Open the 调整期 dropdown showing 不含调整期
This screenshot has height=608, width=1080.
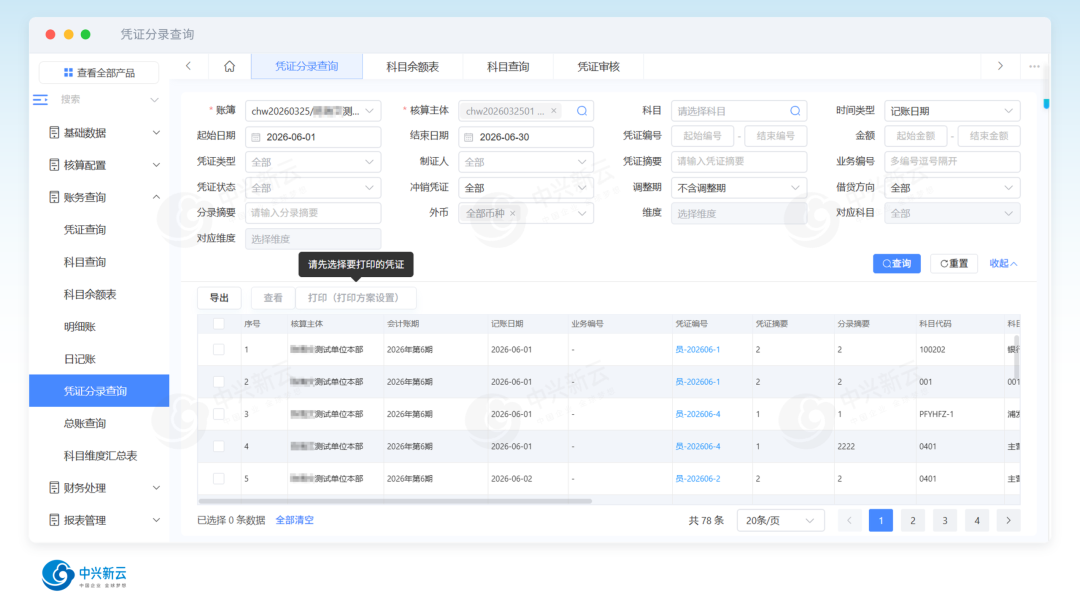coord(738,187)
